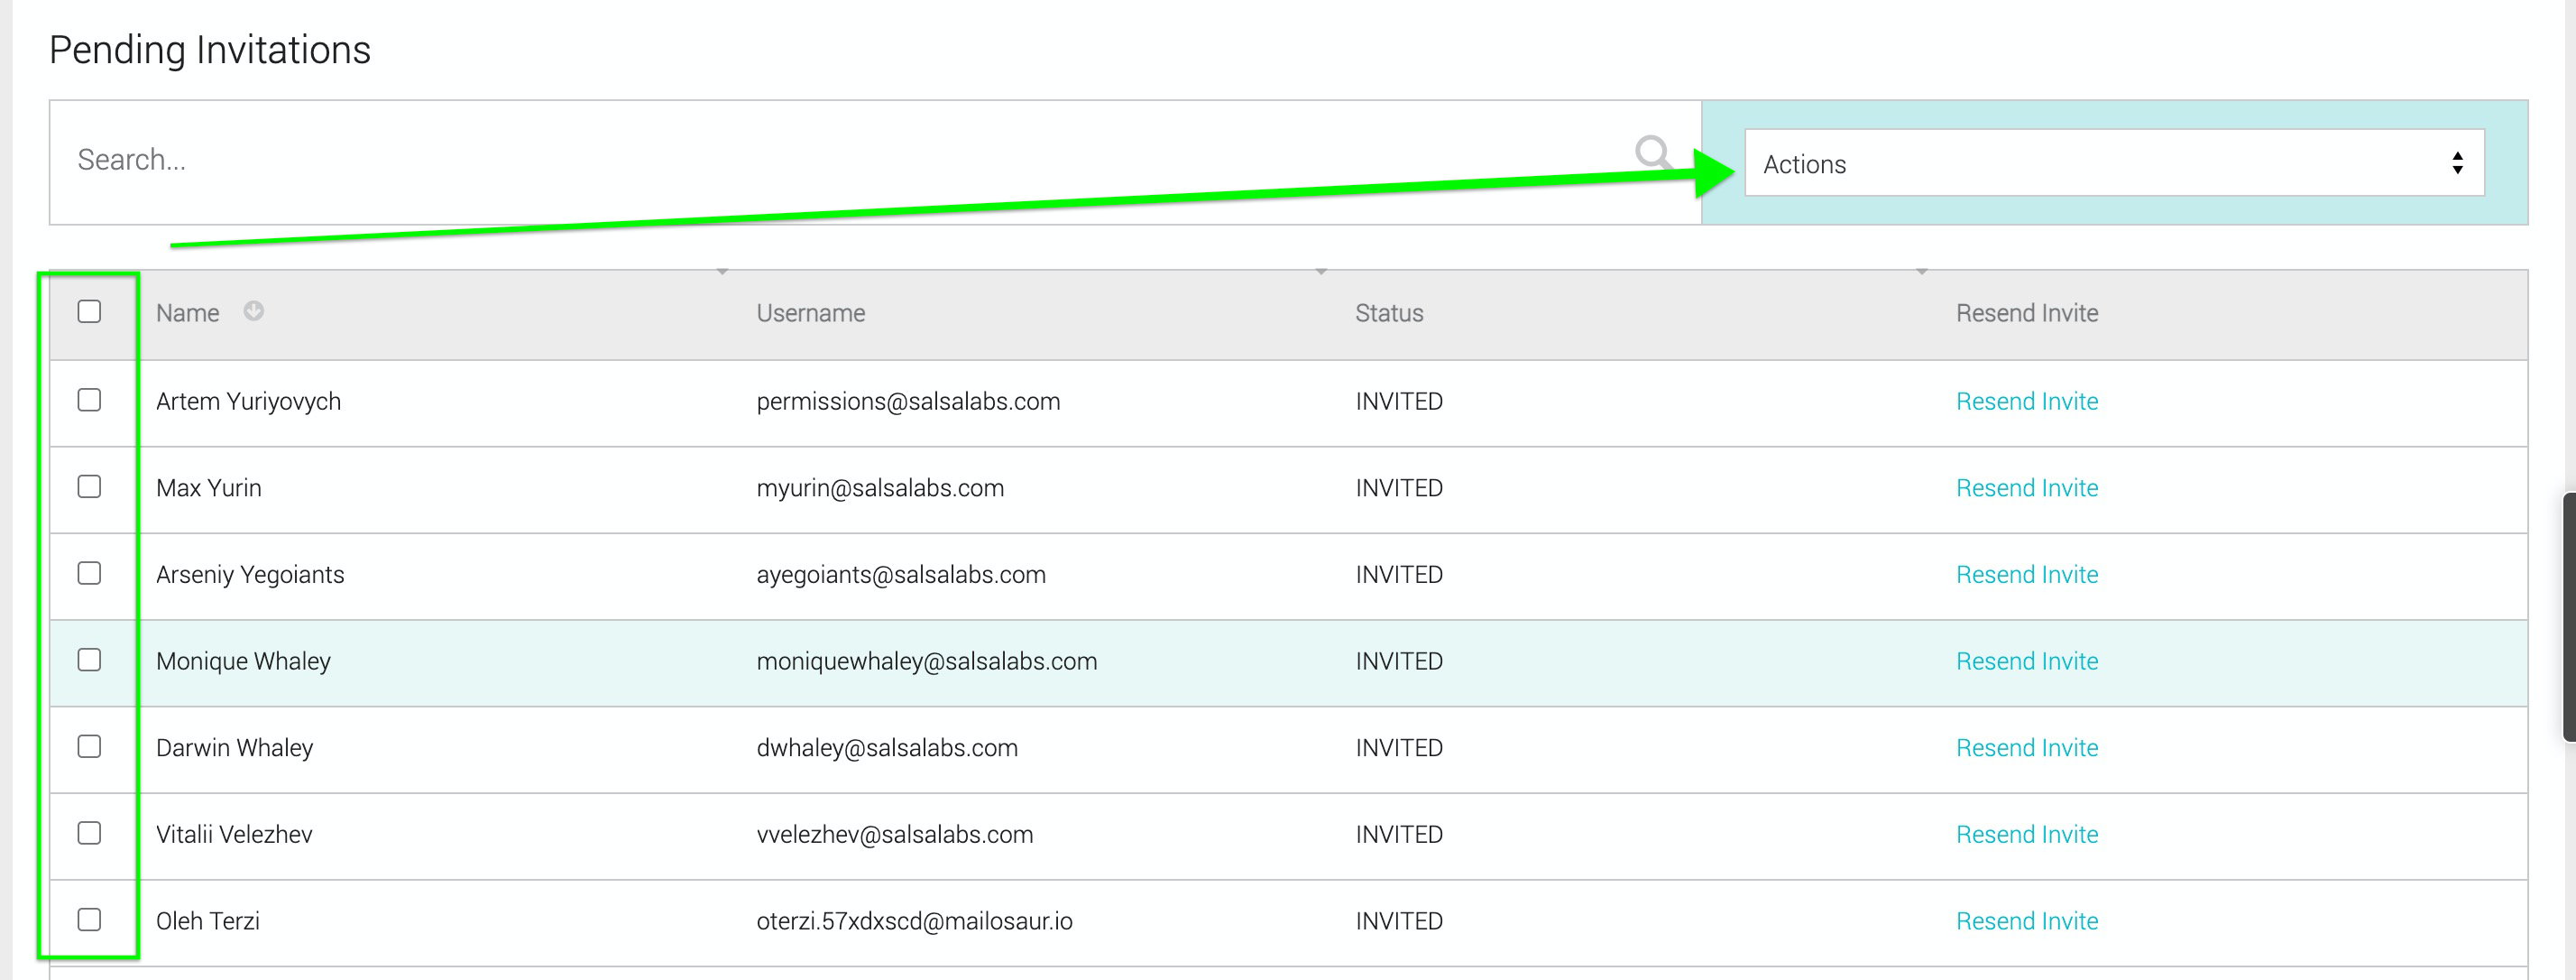Click INVITED status in Artem Yuriyovych row
This screenshot has width=2576, height=980.
1399,401
